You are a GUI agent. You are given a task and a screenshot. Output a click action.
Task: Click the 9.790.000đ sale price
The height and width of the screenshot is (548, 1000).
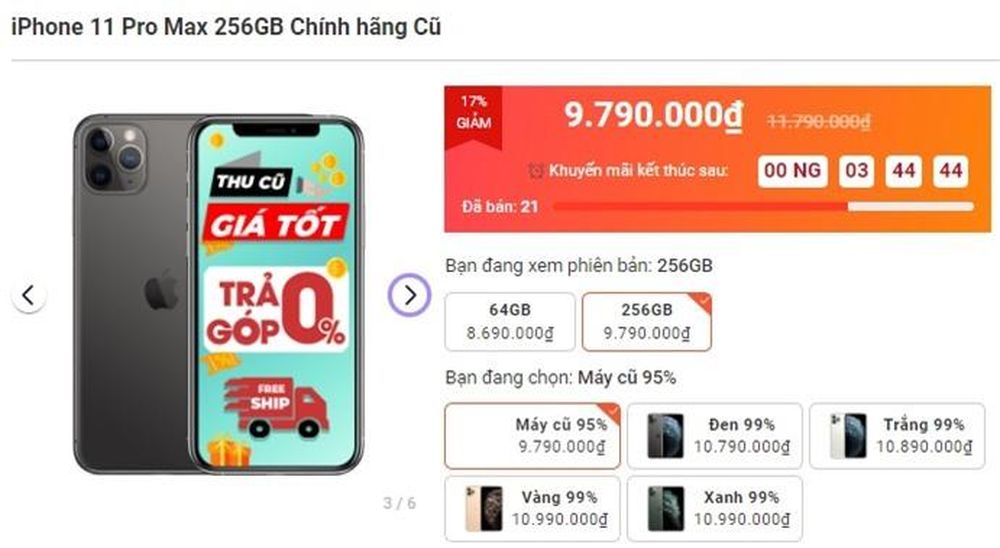[x=653, y=115]
